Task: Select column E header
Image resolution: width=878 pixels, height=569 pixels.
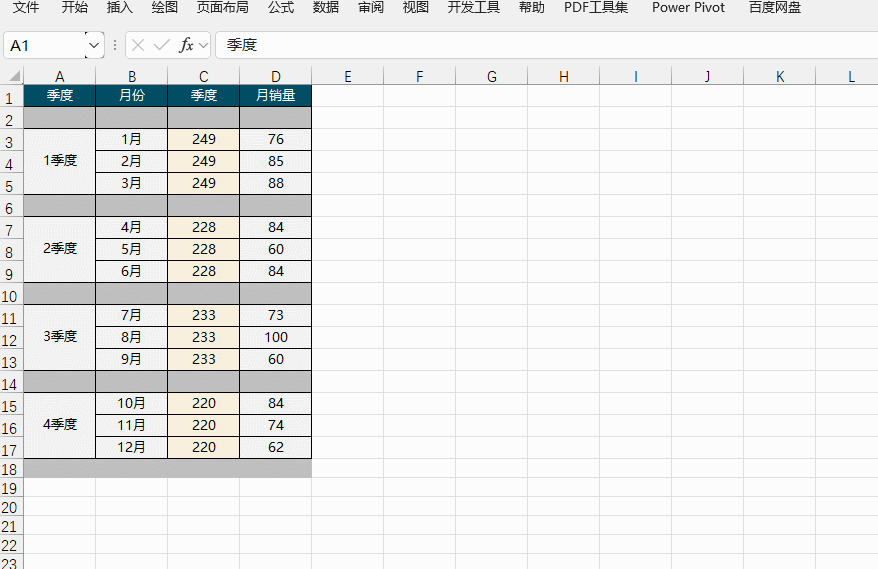Action: (x=348, y=76)
